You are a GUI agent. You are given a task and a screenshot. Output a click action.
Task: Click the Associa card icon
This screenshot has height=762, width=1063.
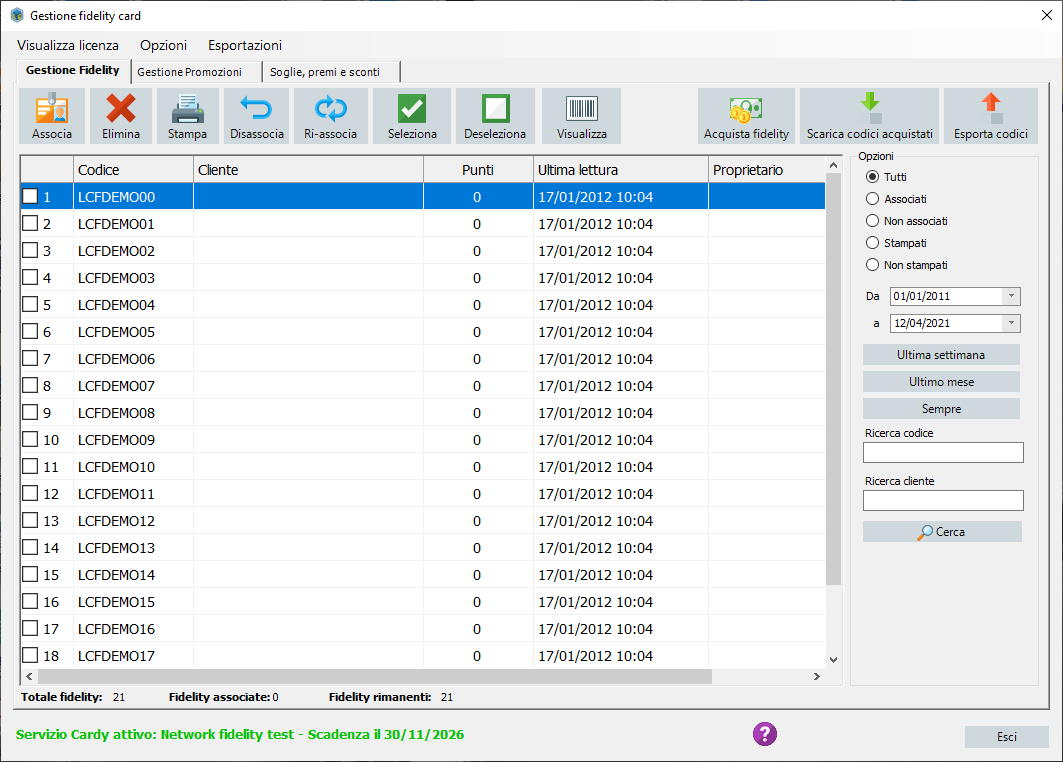tap(52, 108)
